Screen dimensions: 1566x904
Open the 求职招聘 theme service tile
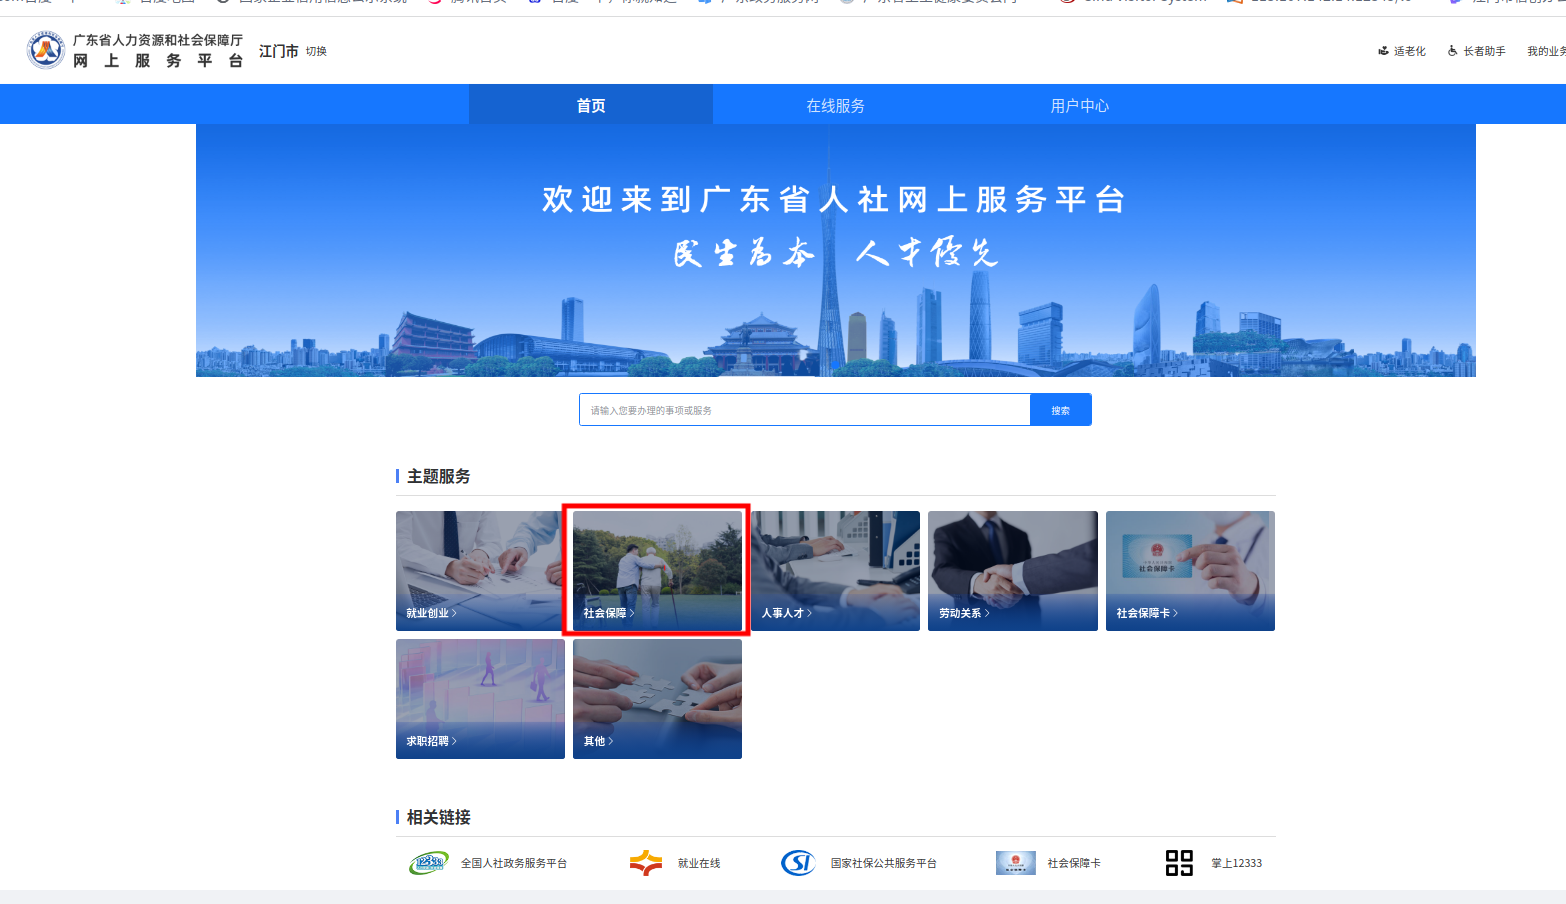pyautogui.click(x=480, y=699)
